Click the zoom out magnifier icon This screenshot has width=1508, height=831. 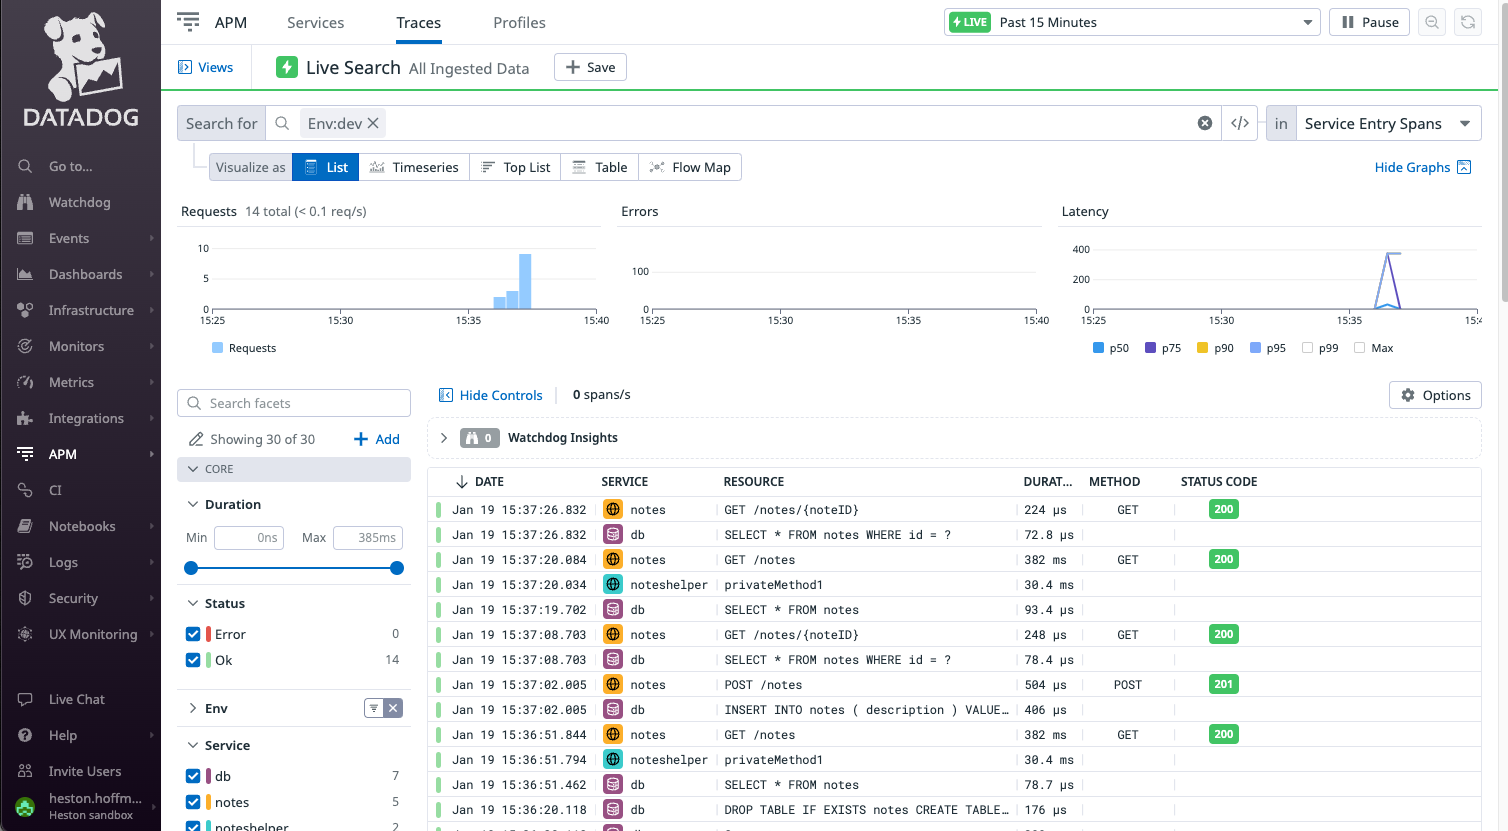[1432, 22]
